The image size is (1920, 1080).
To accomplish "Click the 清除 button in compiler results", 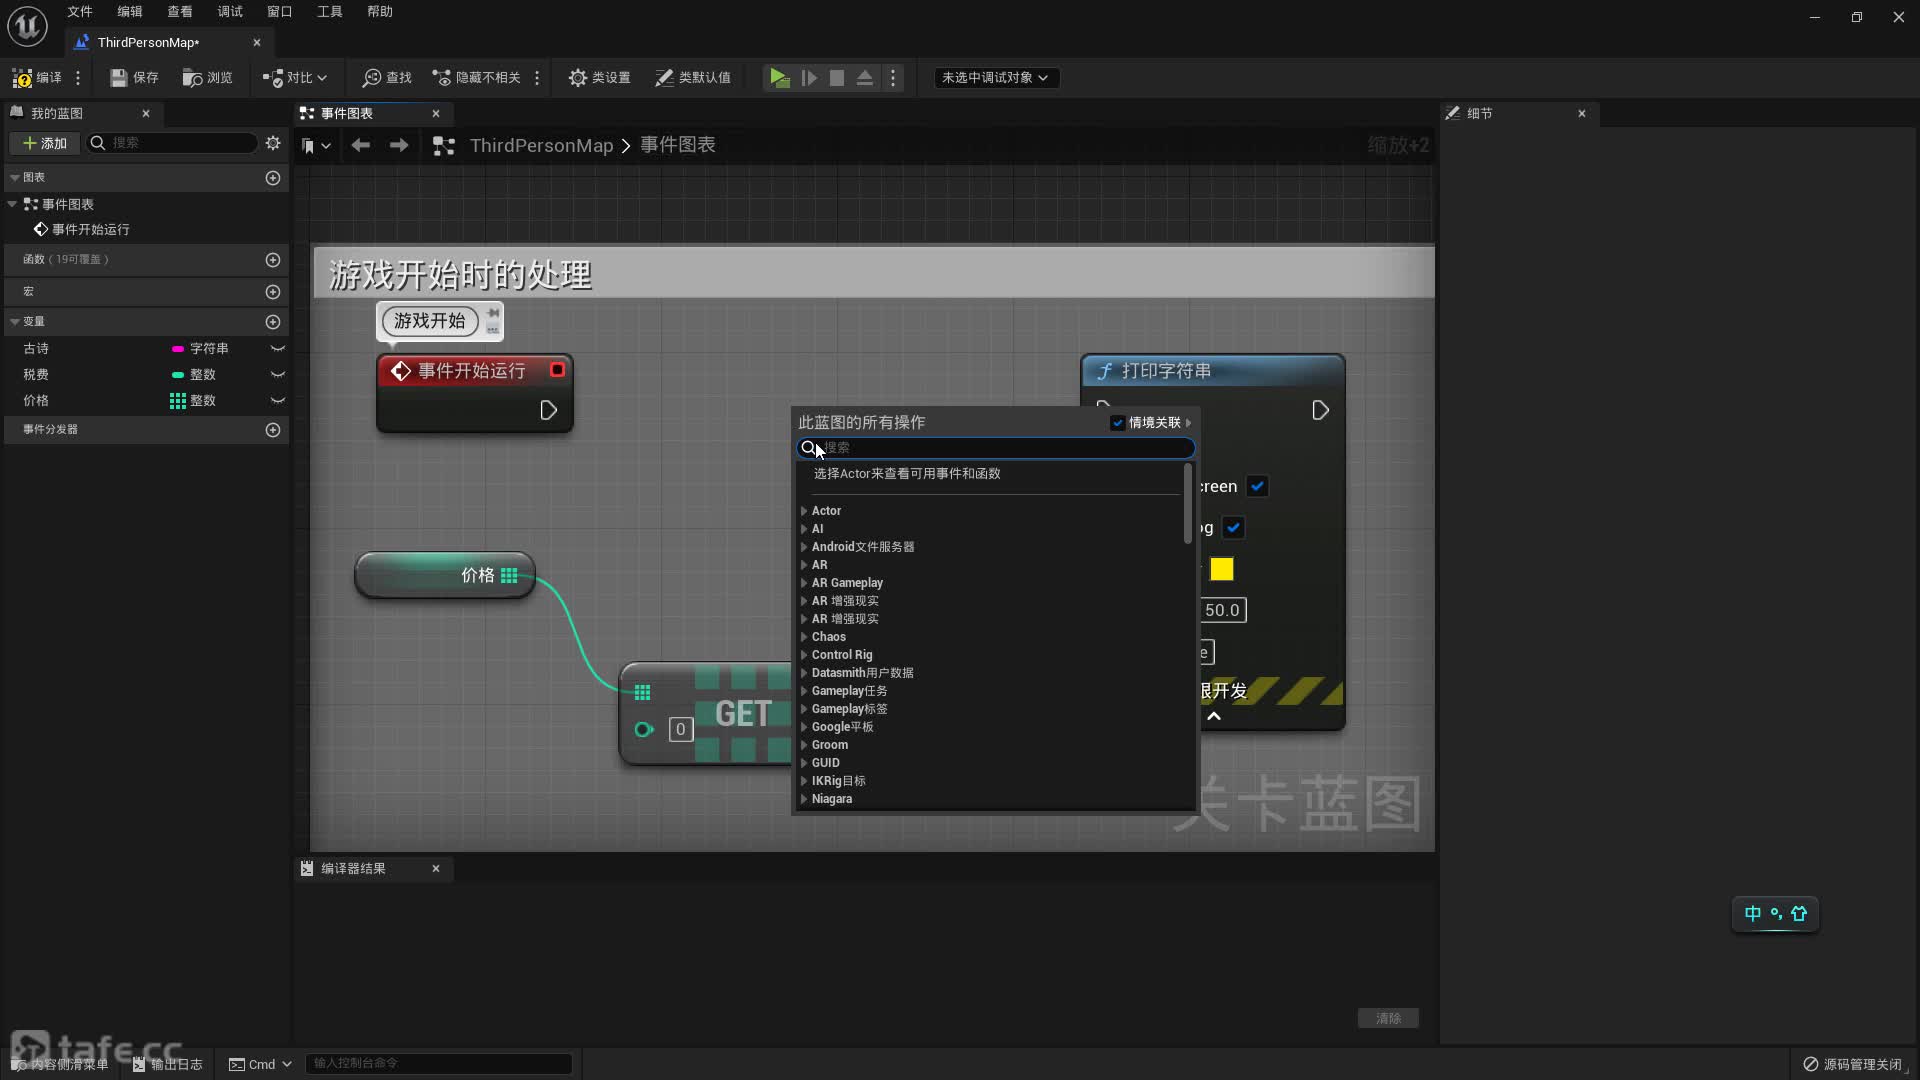I will (1388, 1018).
